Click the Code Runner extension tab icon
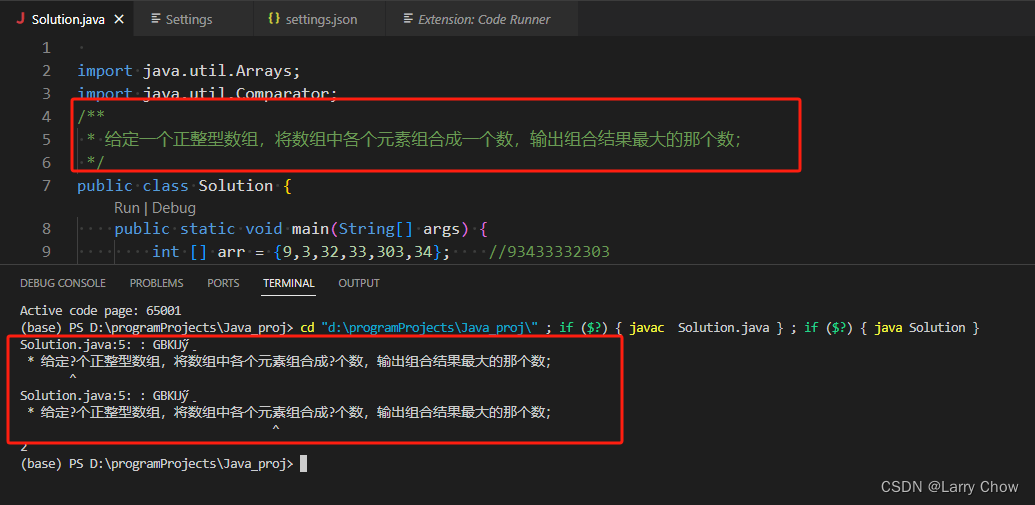The height and width of the screenshot is (505, 1035). [408, 18]
